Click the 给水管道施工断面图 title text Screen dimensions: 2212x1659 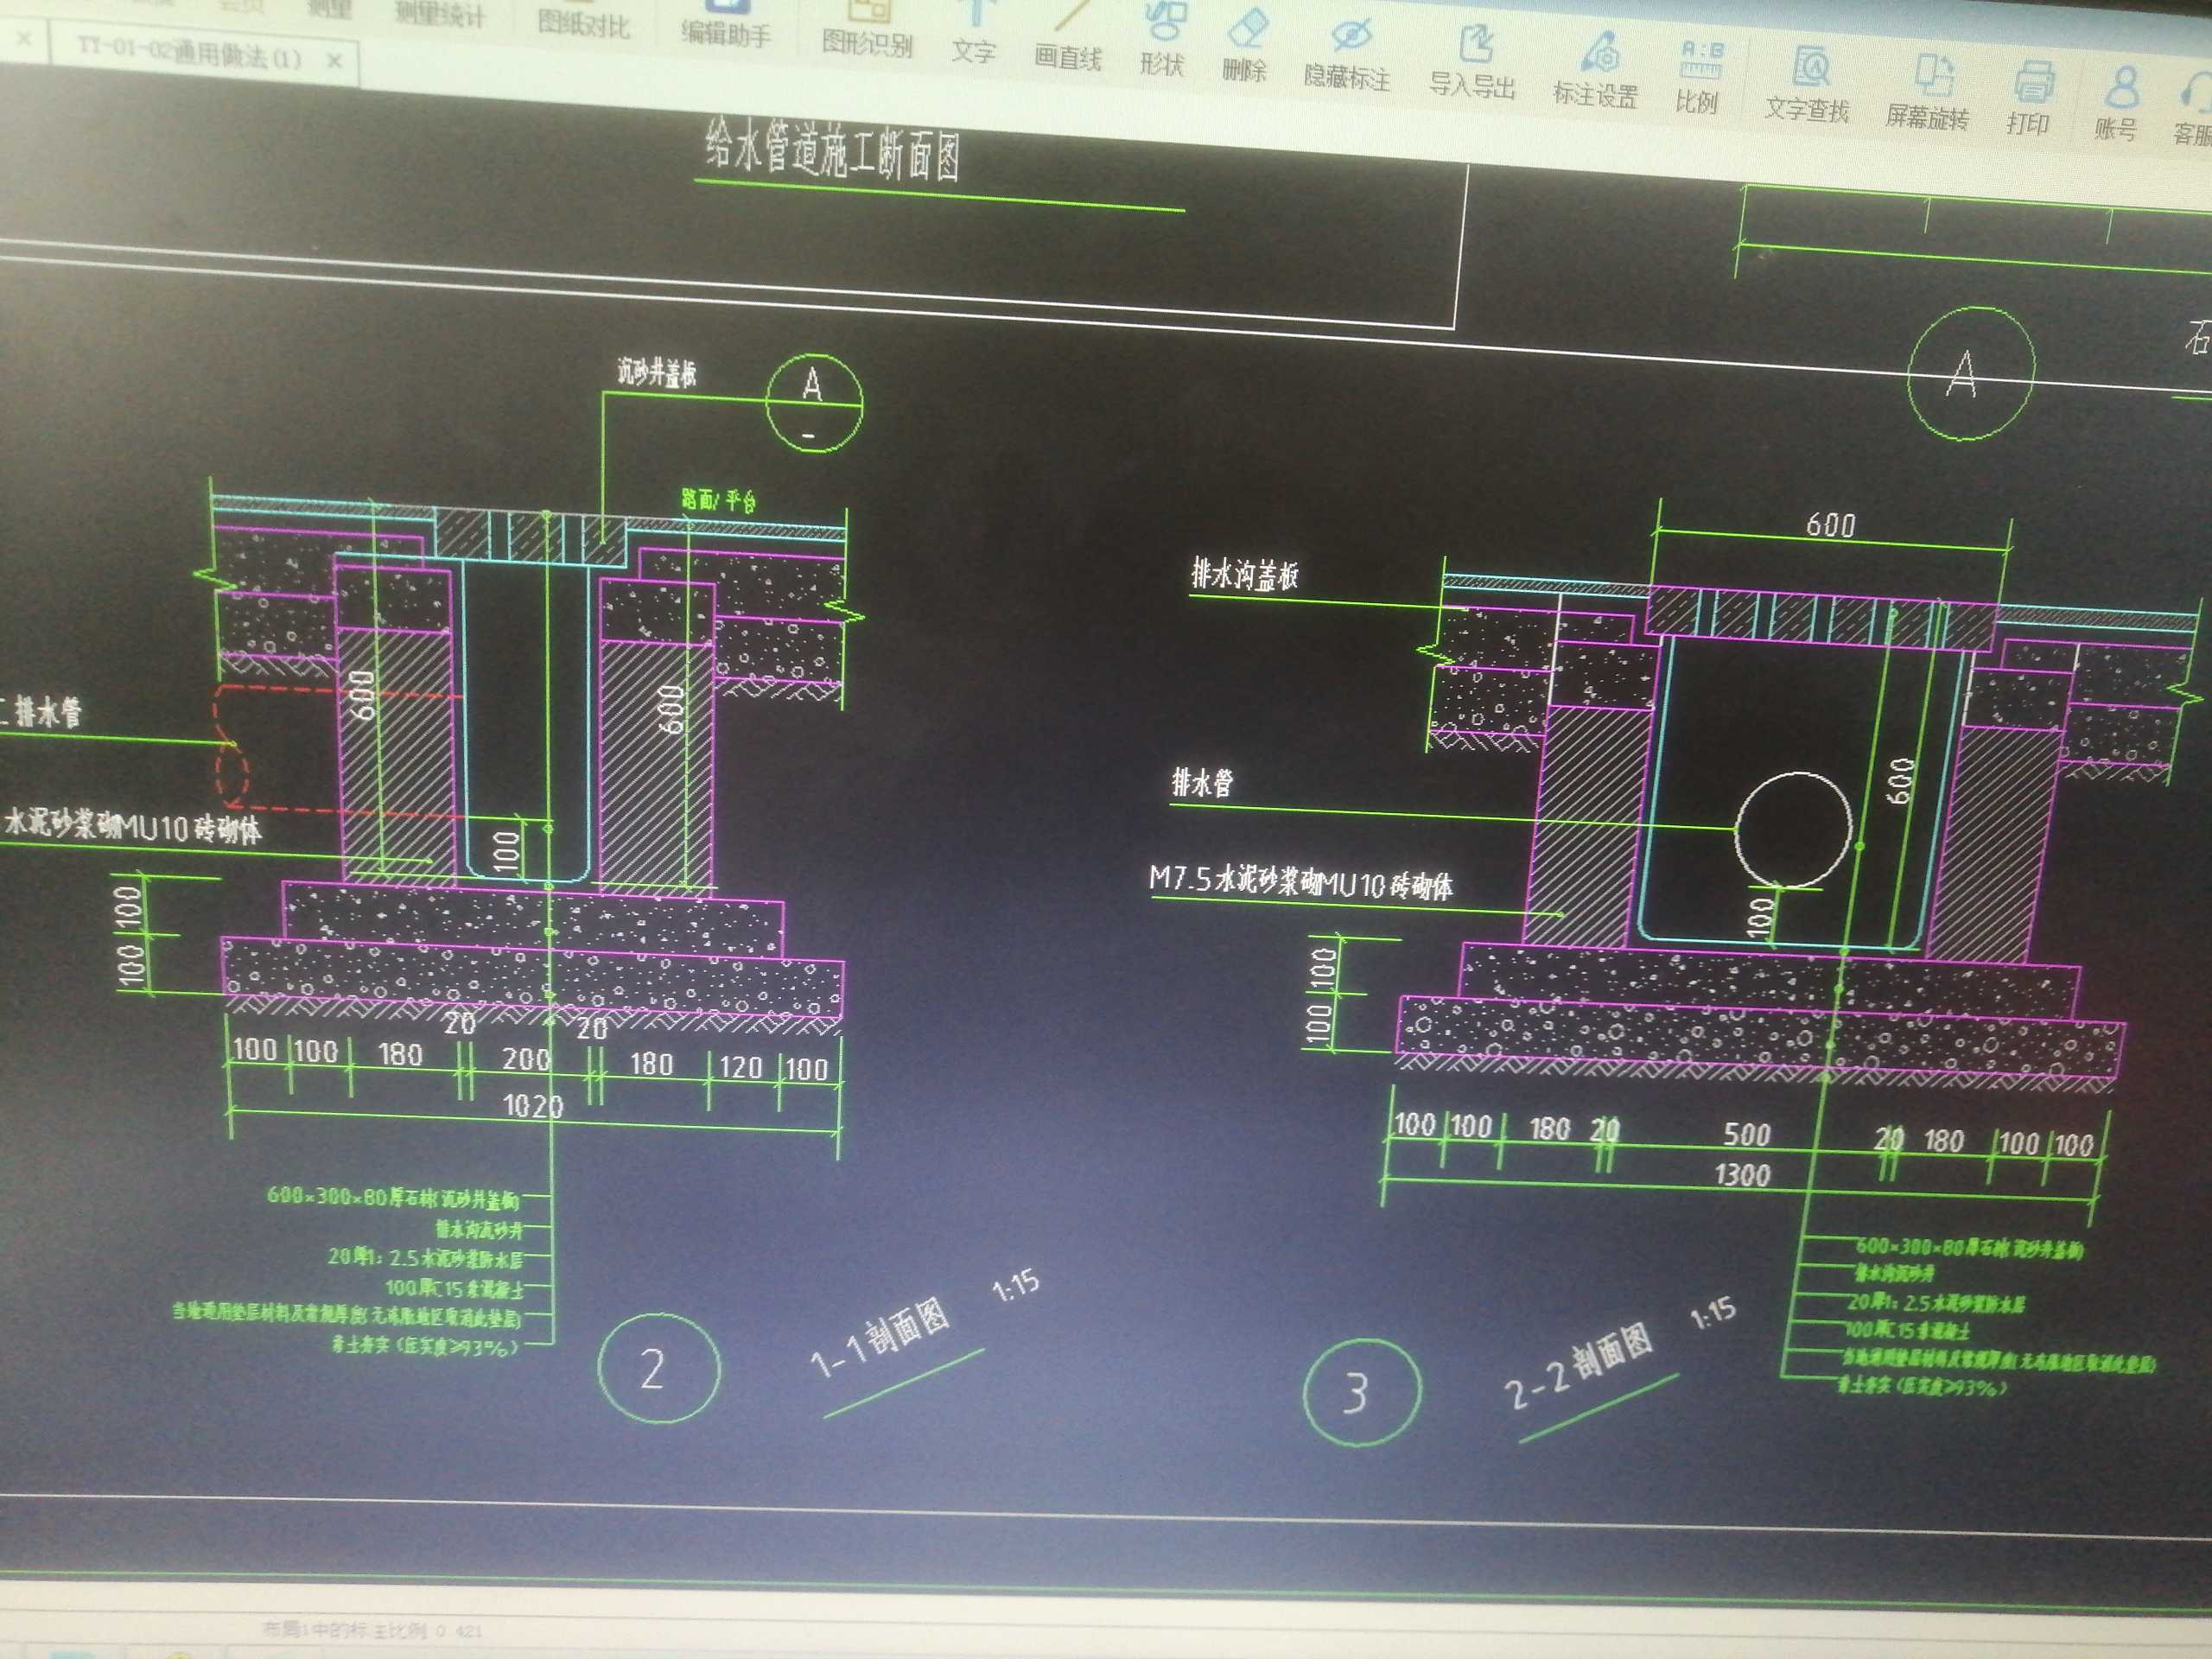832,150
